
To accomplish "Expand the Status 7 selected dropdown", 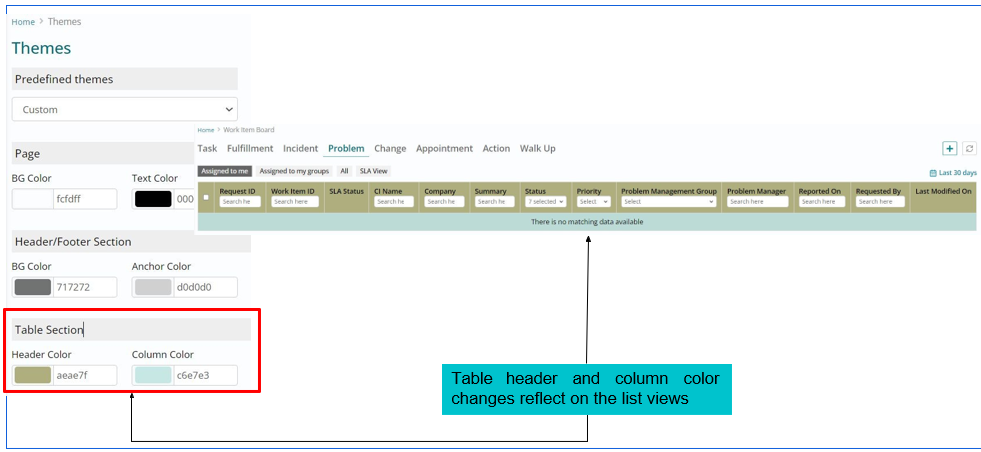I will 546,202.
